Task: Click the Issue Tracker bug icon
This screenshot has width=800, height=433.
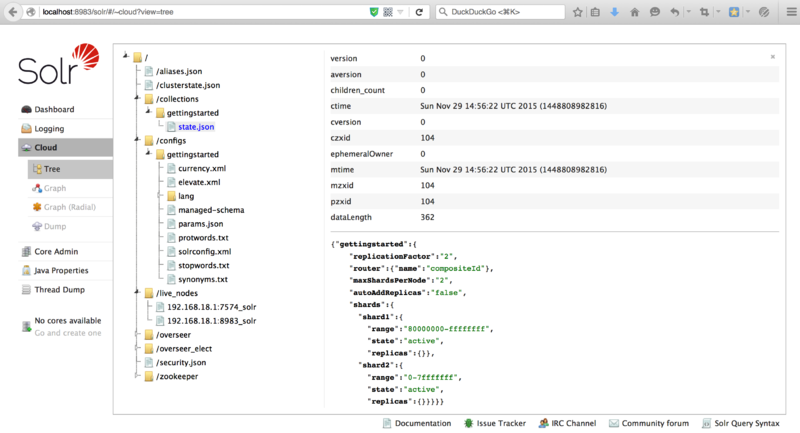Action: click(469, 423)
